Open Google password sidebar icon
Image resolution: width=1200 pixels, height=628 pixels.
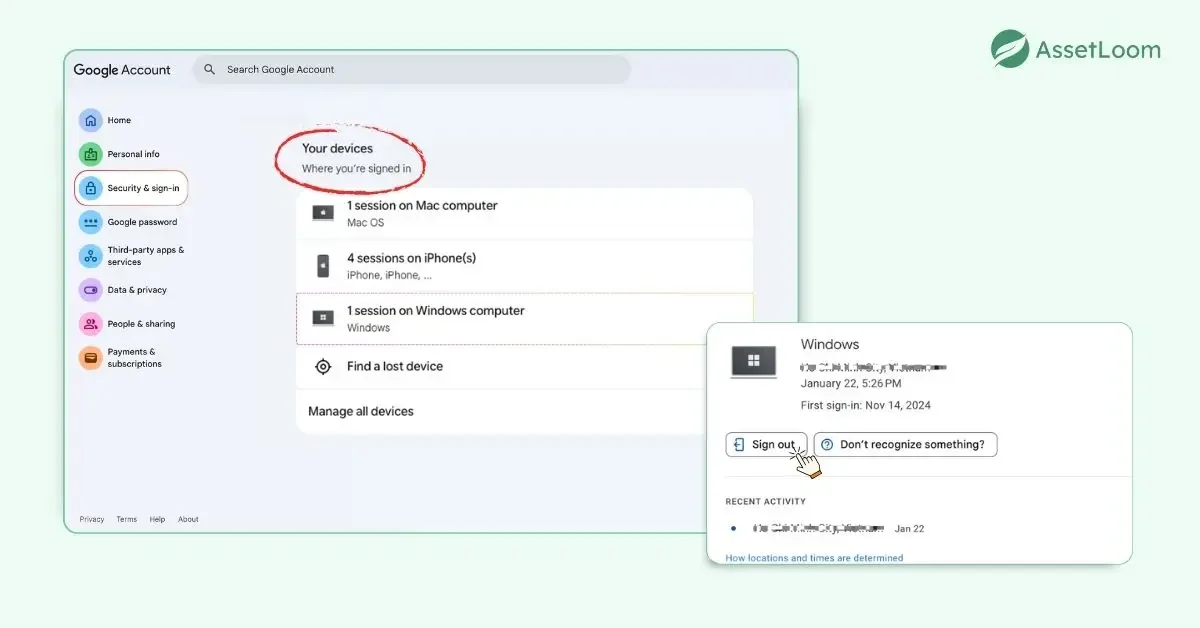(91, 222)
